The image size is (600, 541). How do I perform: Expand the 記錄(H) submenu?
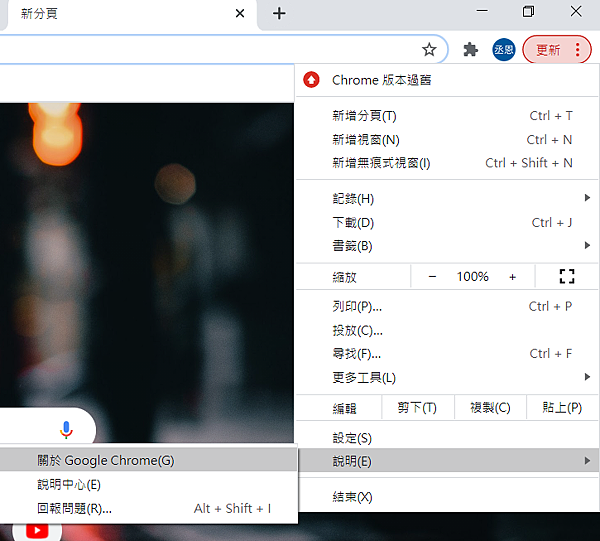[x=447, y=199]
